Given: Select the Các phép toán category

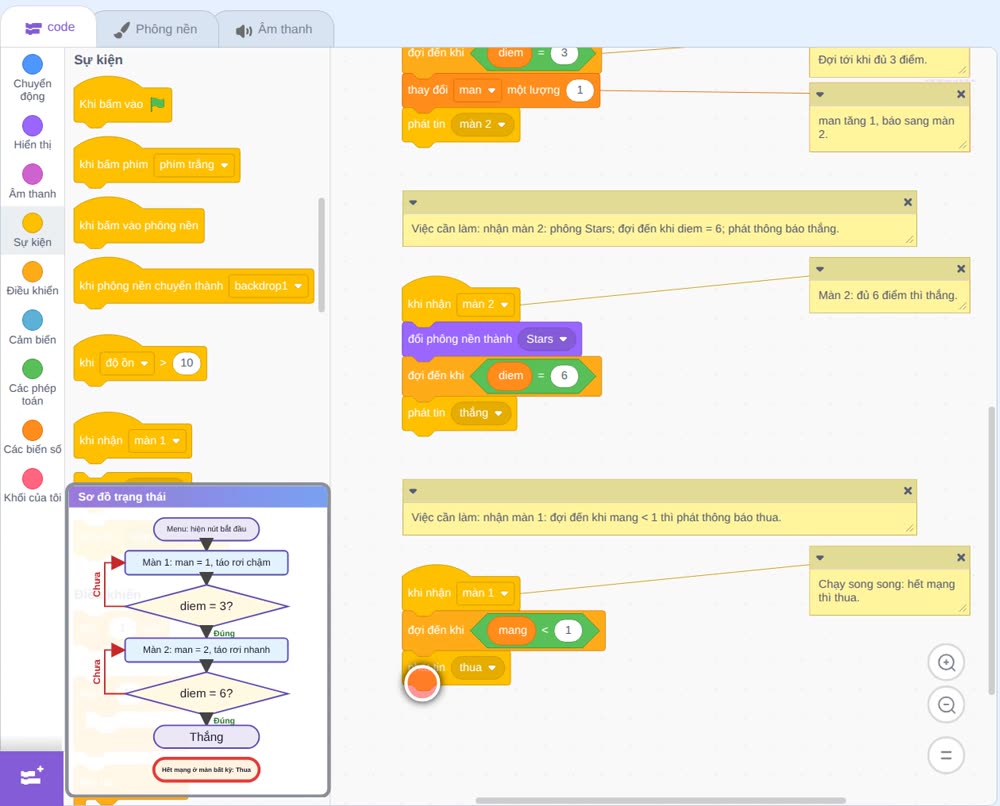Looking at the screenshot, I should [x=32, y=382].
